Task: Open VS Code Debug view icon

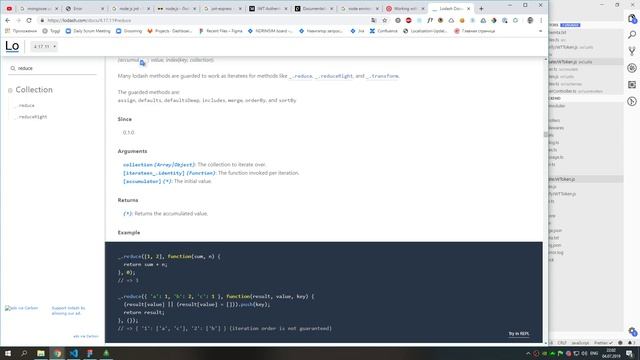Action: coord(632,68)
